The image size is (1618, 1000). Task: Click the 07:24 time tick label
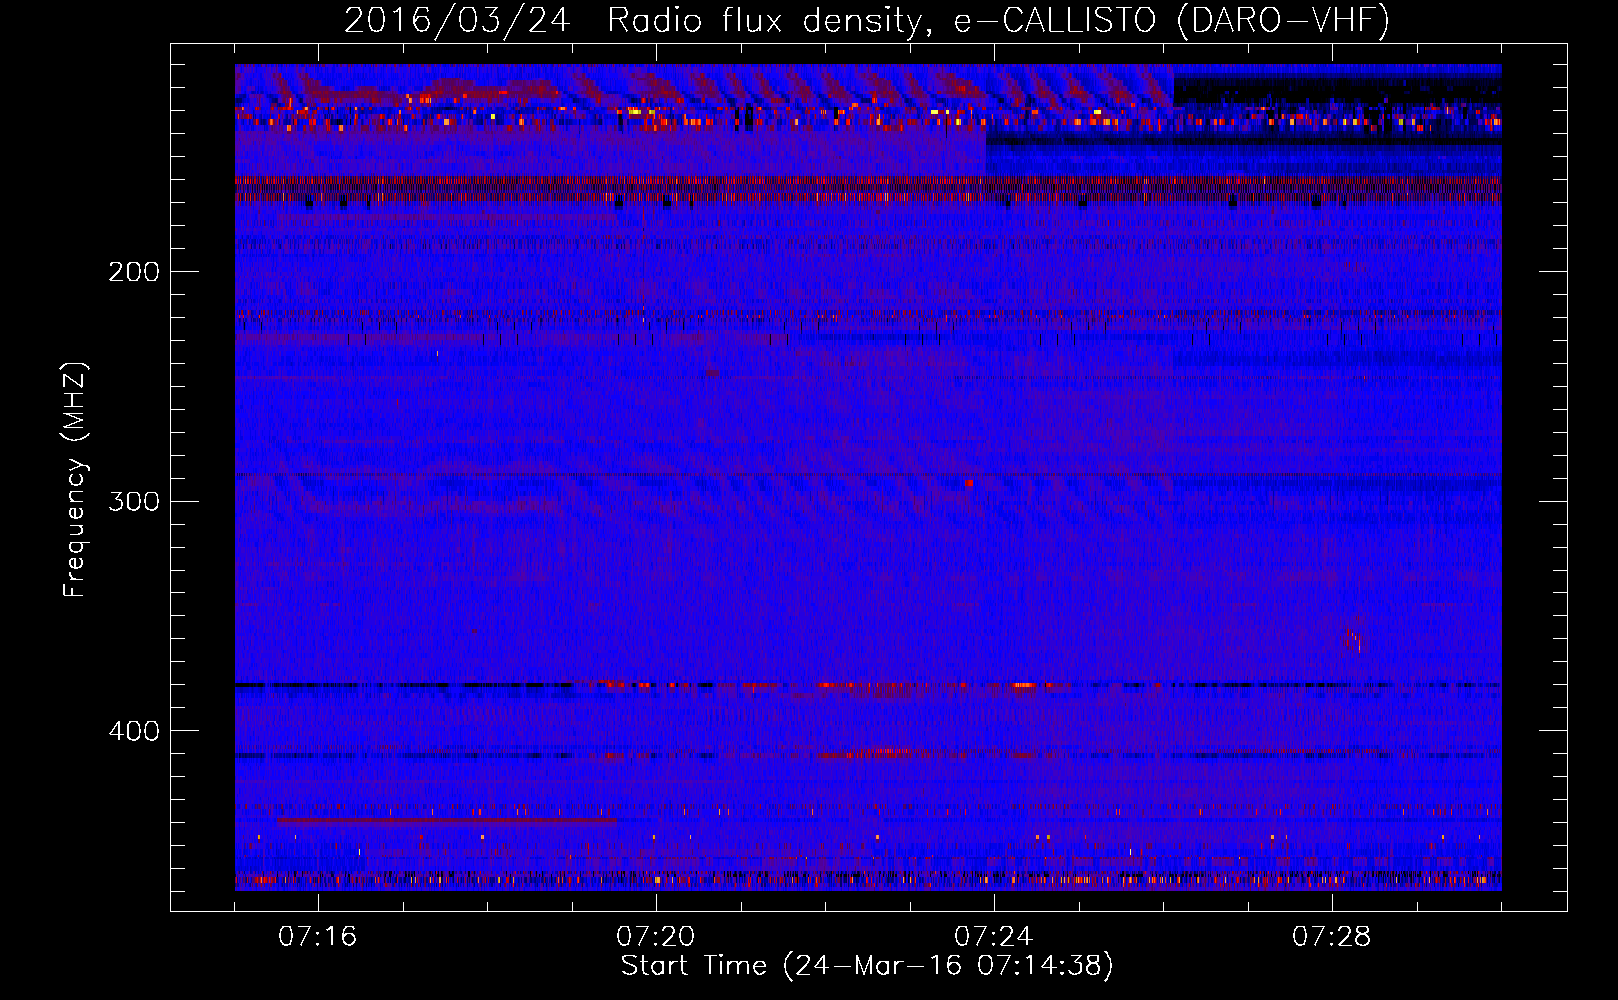(x=994, y=937)
